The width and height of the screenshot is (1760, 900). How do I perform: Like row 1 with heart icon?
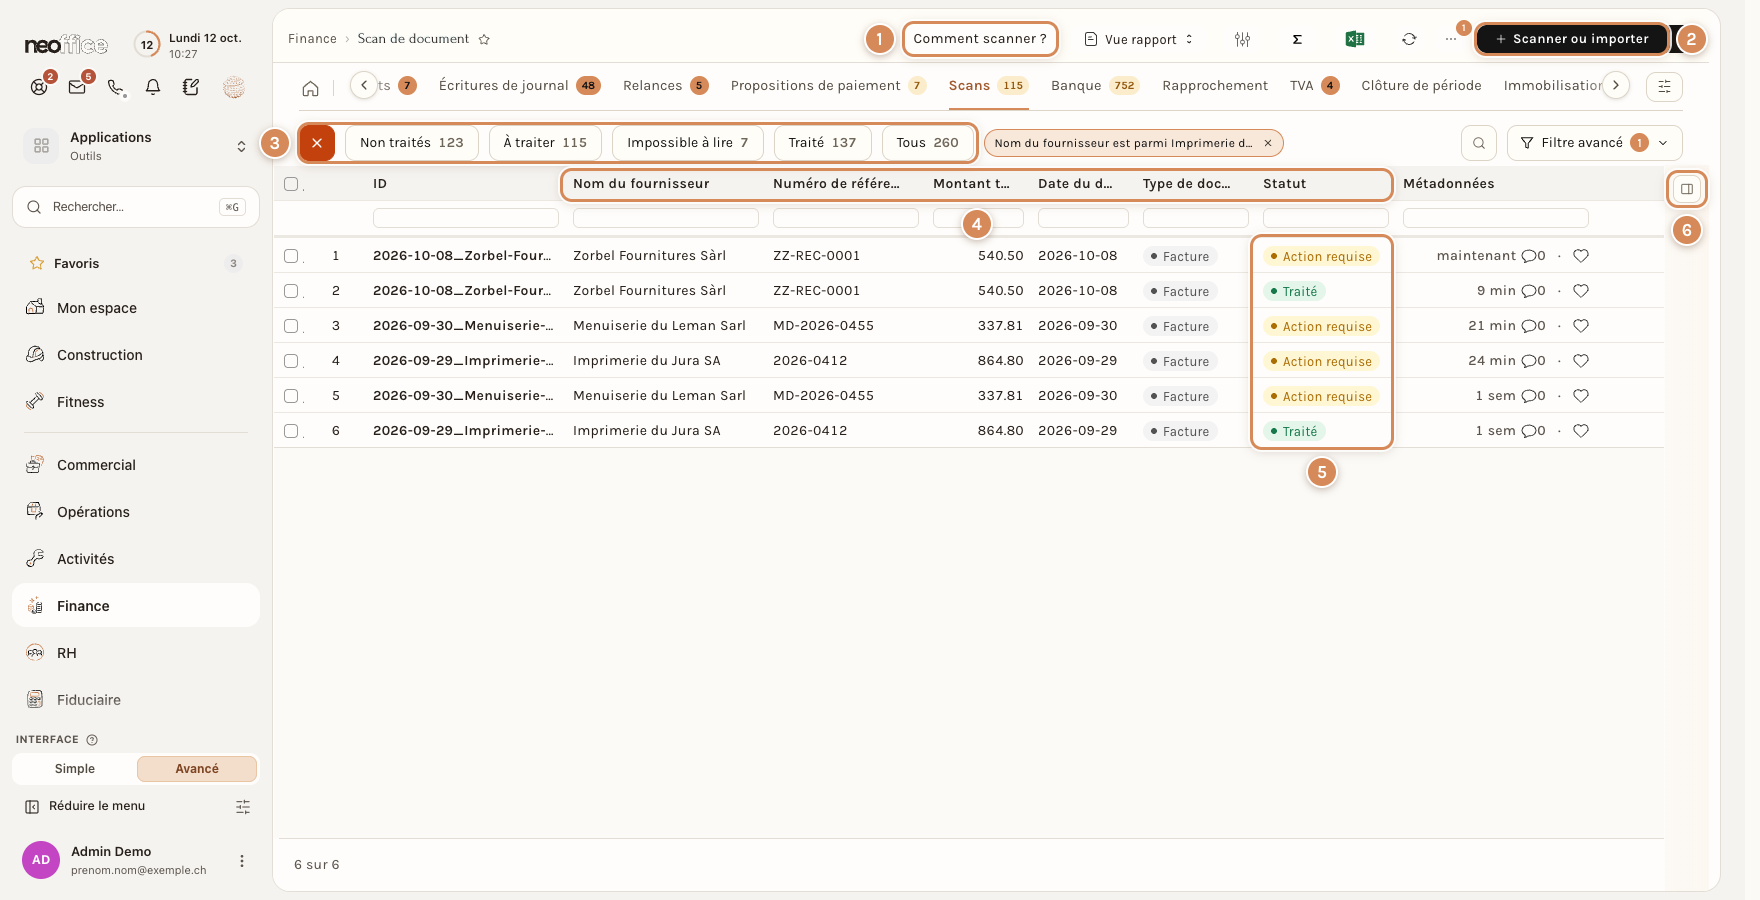[x=1581, y=256]
